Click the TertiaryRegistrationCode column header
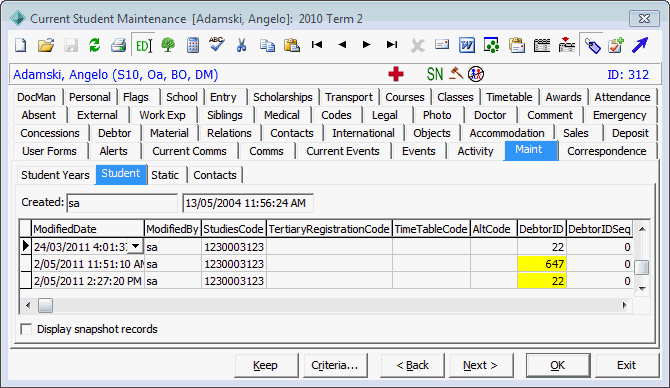This screenshot has height=388, width=670. pos(329,229)
